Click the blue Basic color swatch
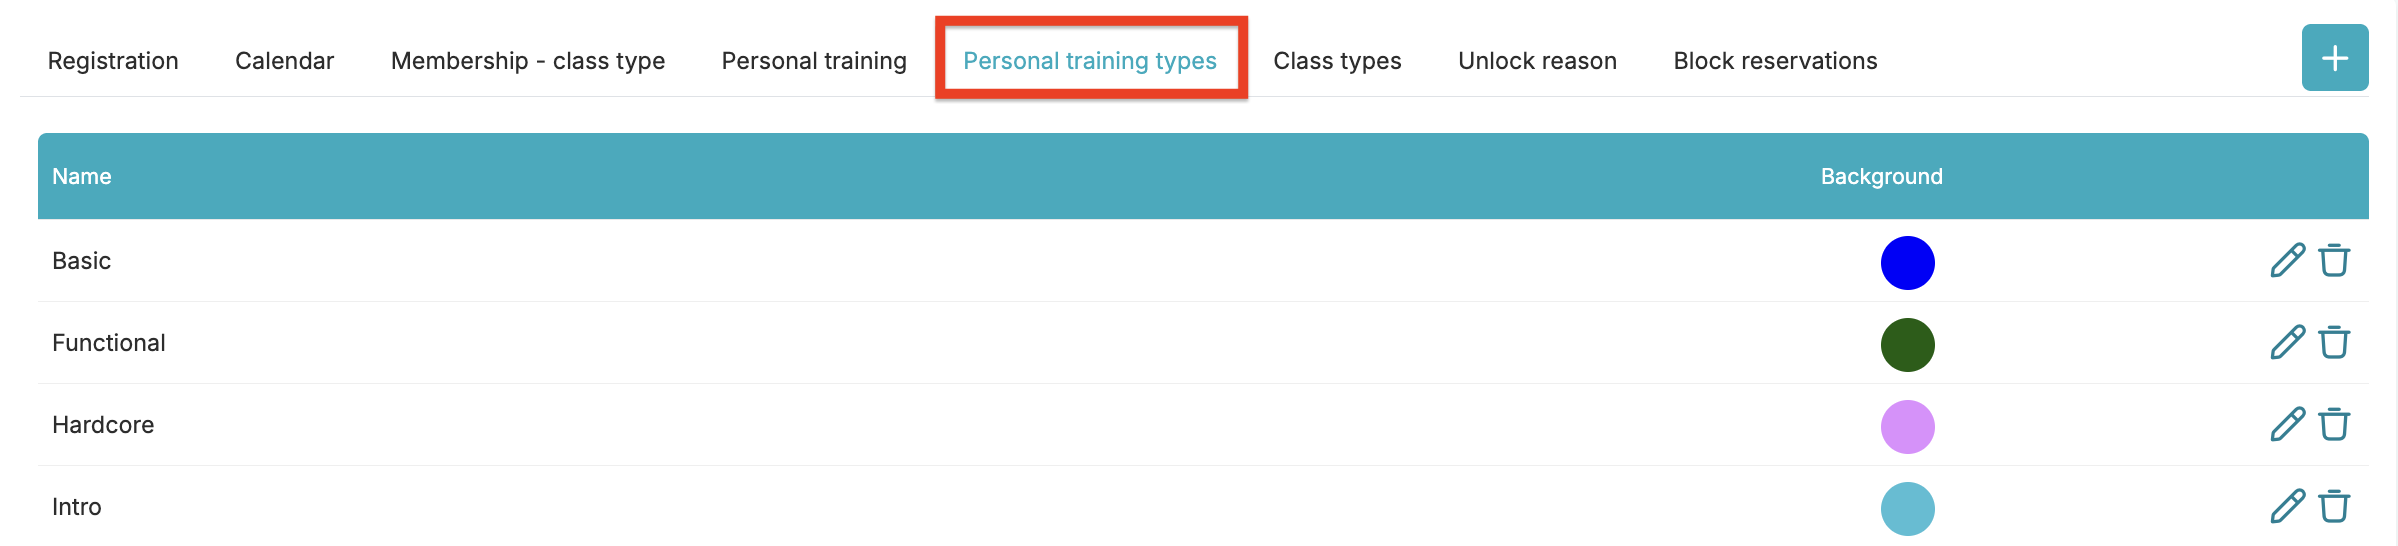Image resolution: width=2398 pixels, height=546 pixels. pyautogui.click(x=1907, y=263)
